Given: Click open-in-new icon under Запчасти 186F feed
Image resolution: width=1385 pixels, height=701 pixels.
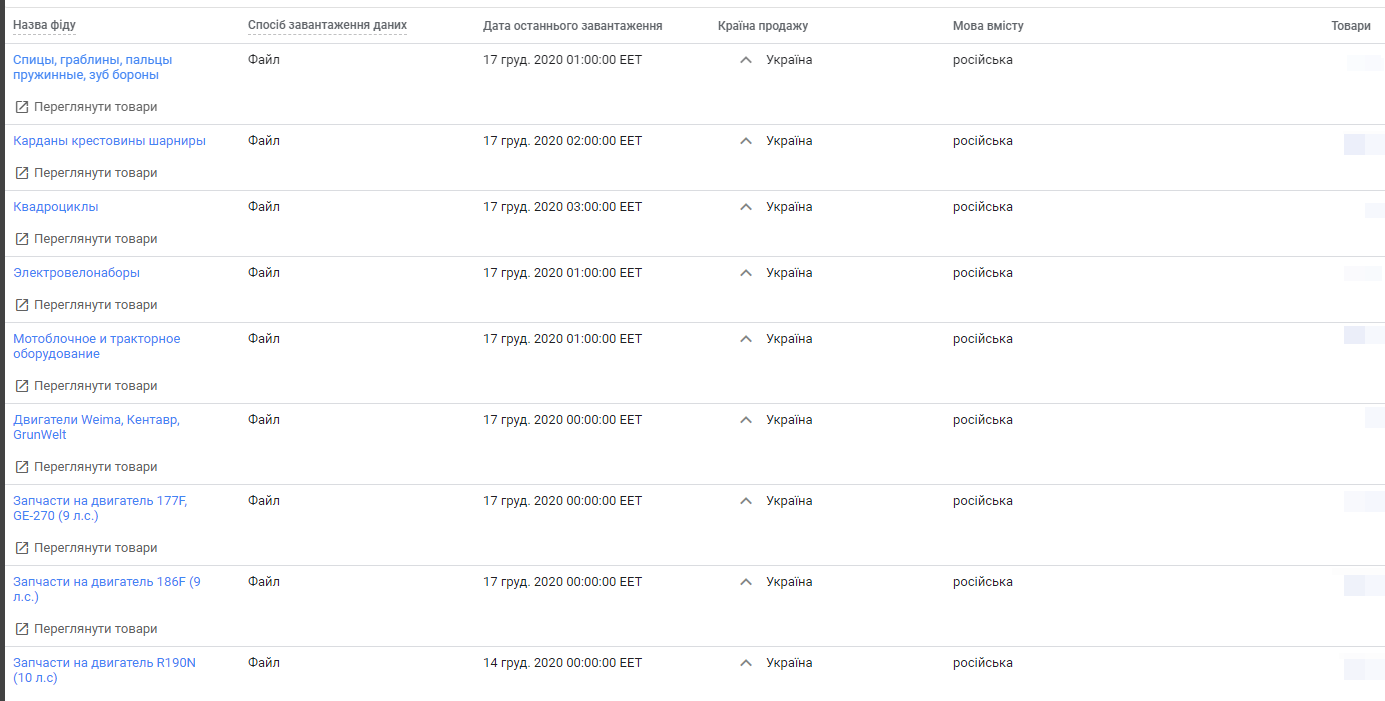Looking at the screenshot, I should click(x=21, y=629).
